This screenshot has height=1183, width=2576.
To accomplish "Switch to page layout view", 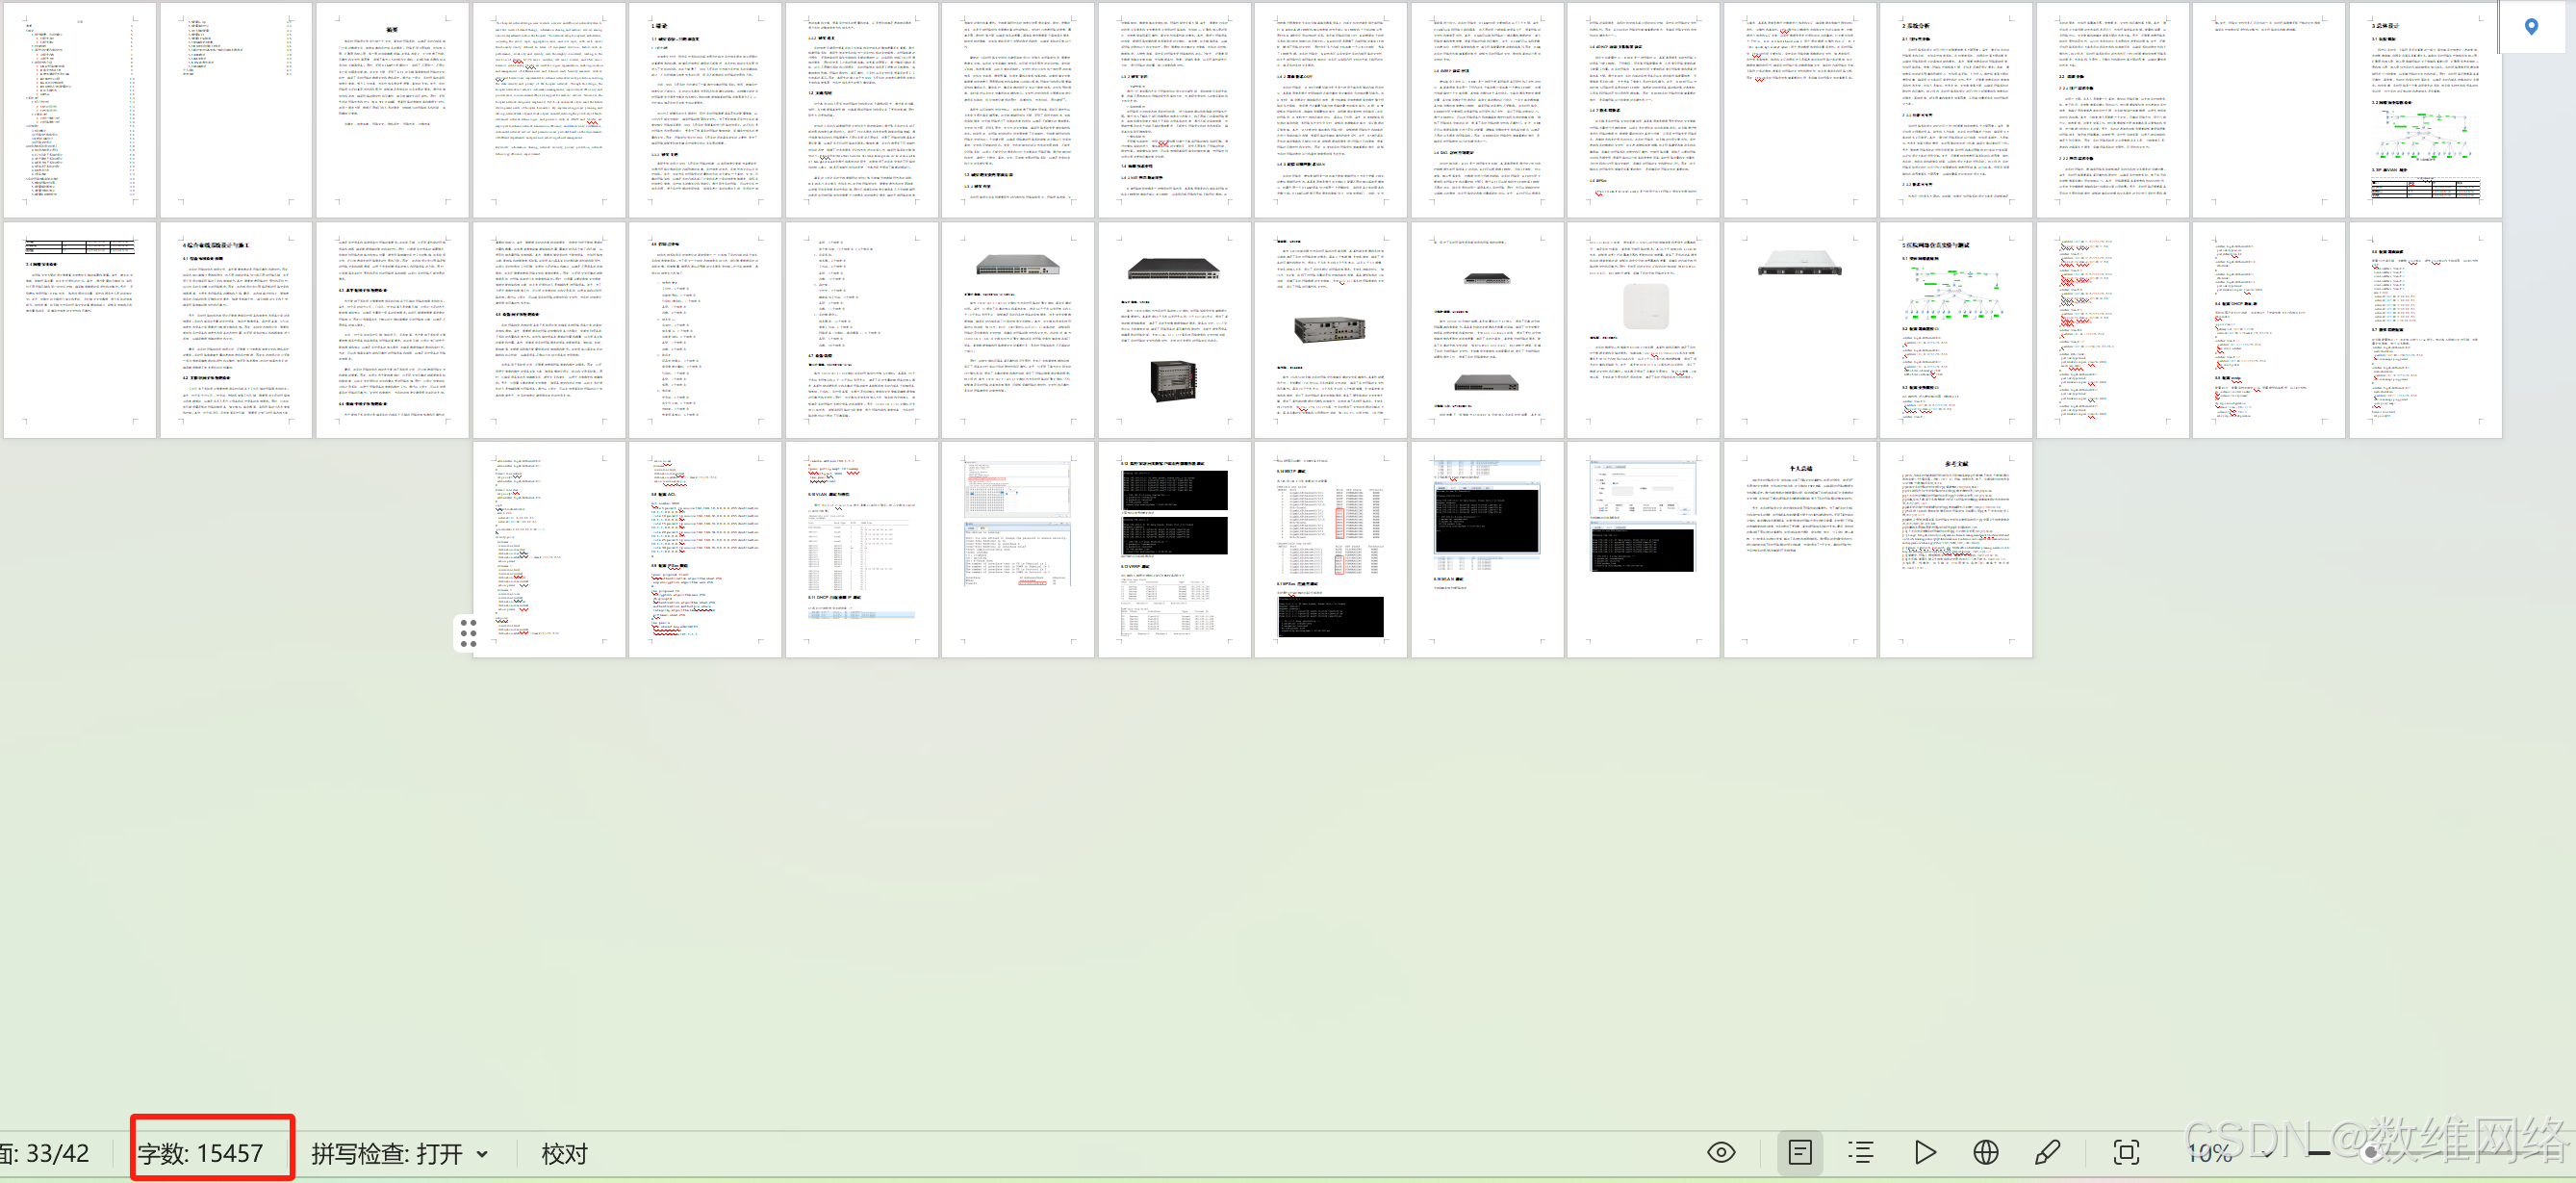I will coord(1799,1152).
